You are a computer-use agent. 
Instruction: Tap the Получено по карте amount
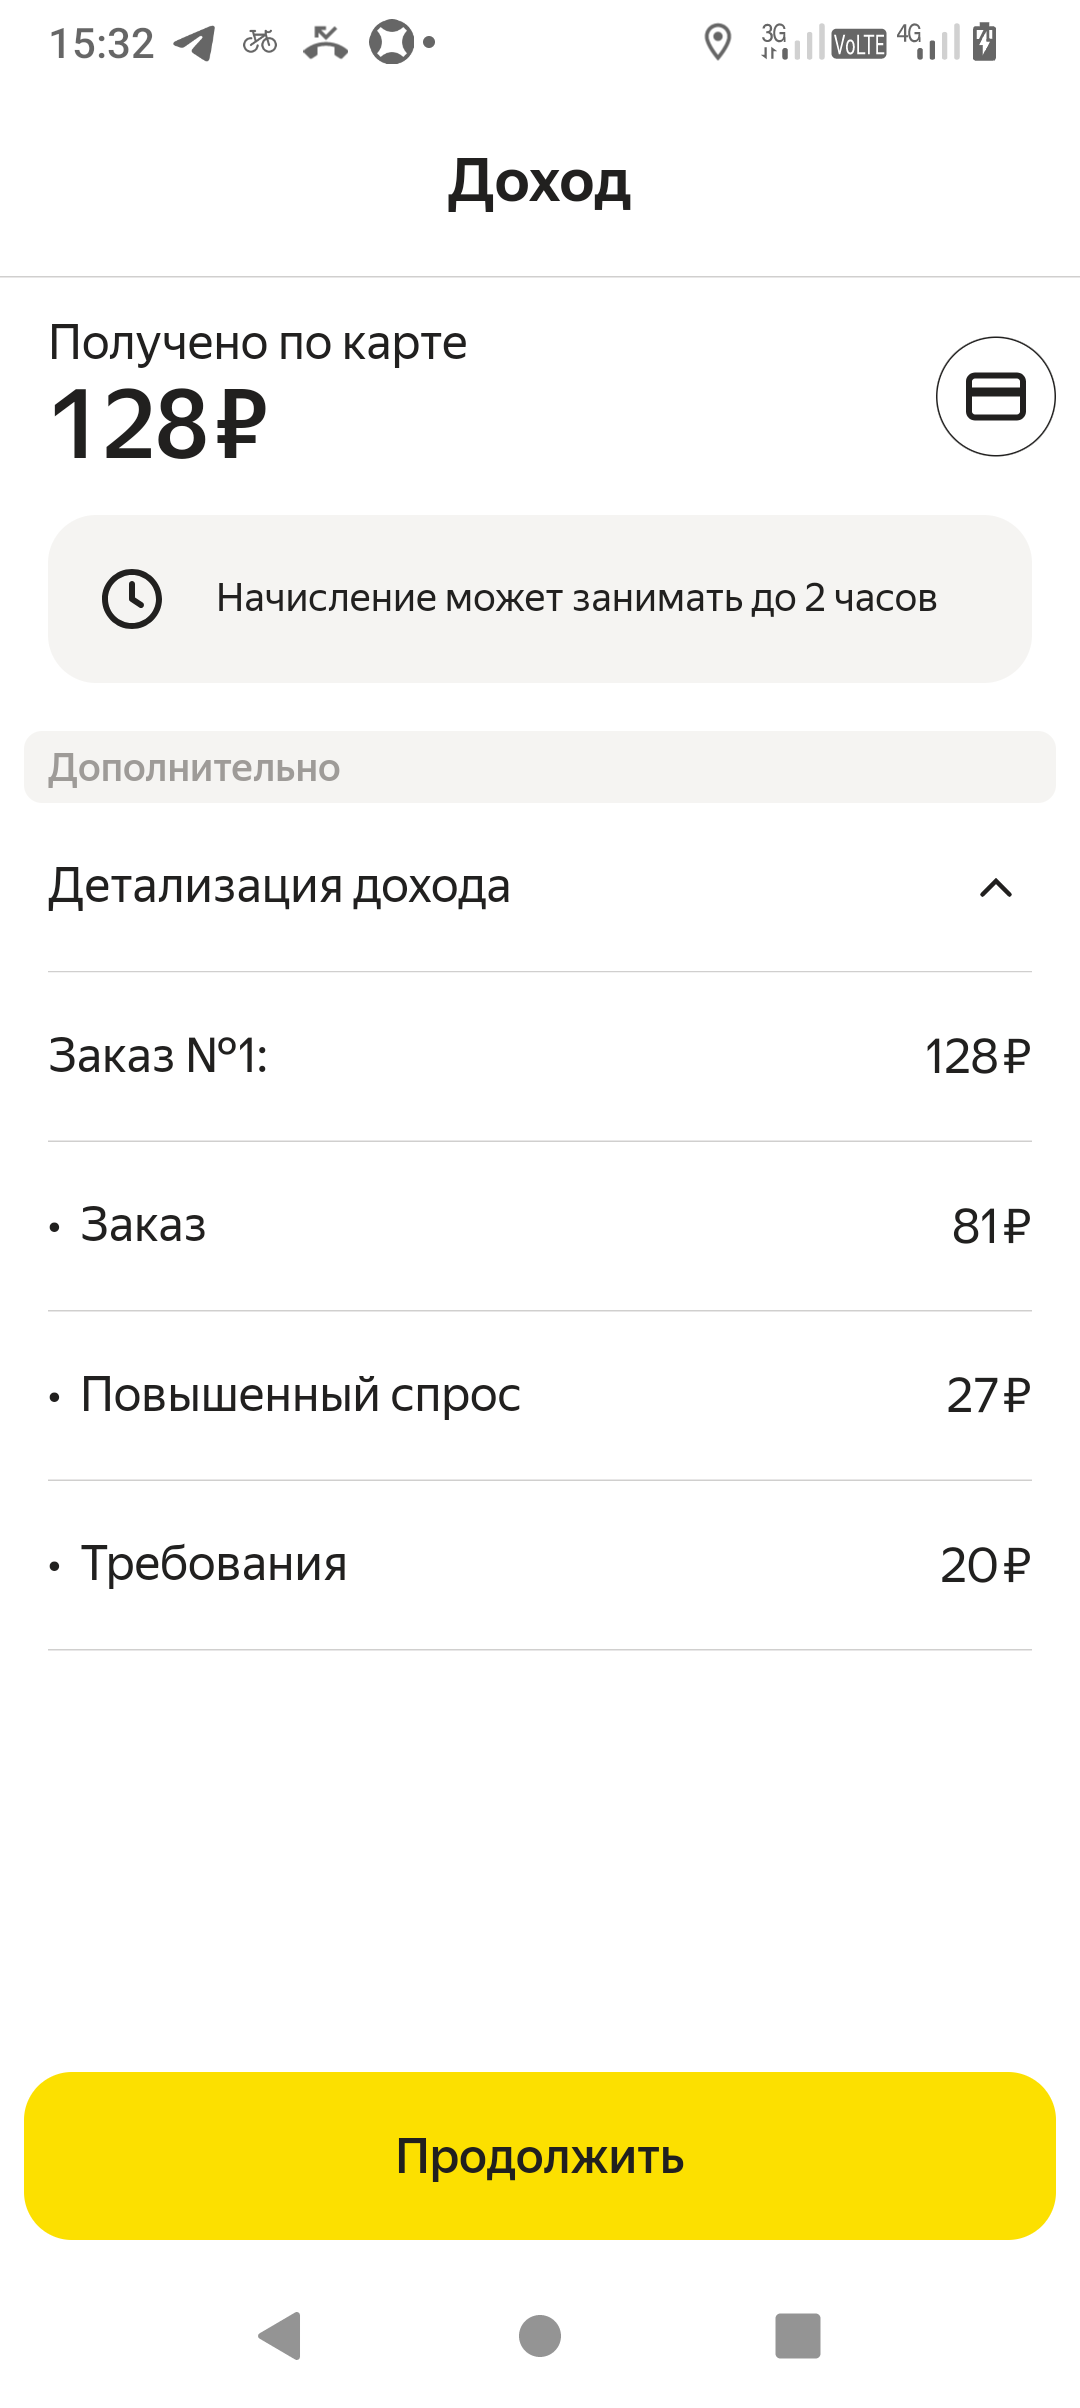tap(158, 424)
